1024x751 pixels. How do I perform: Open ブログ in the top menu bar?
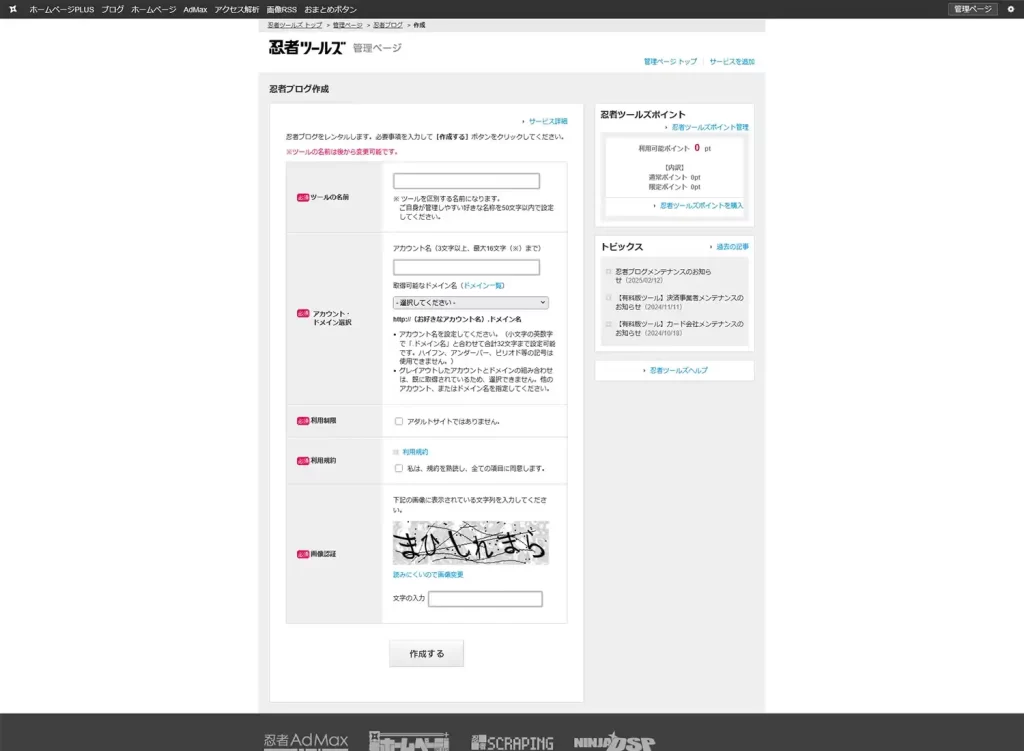tap(112, 9)
